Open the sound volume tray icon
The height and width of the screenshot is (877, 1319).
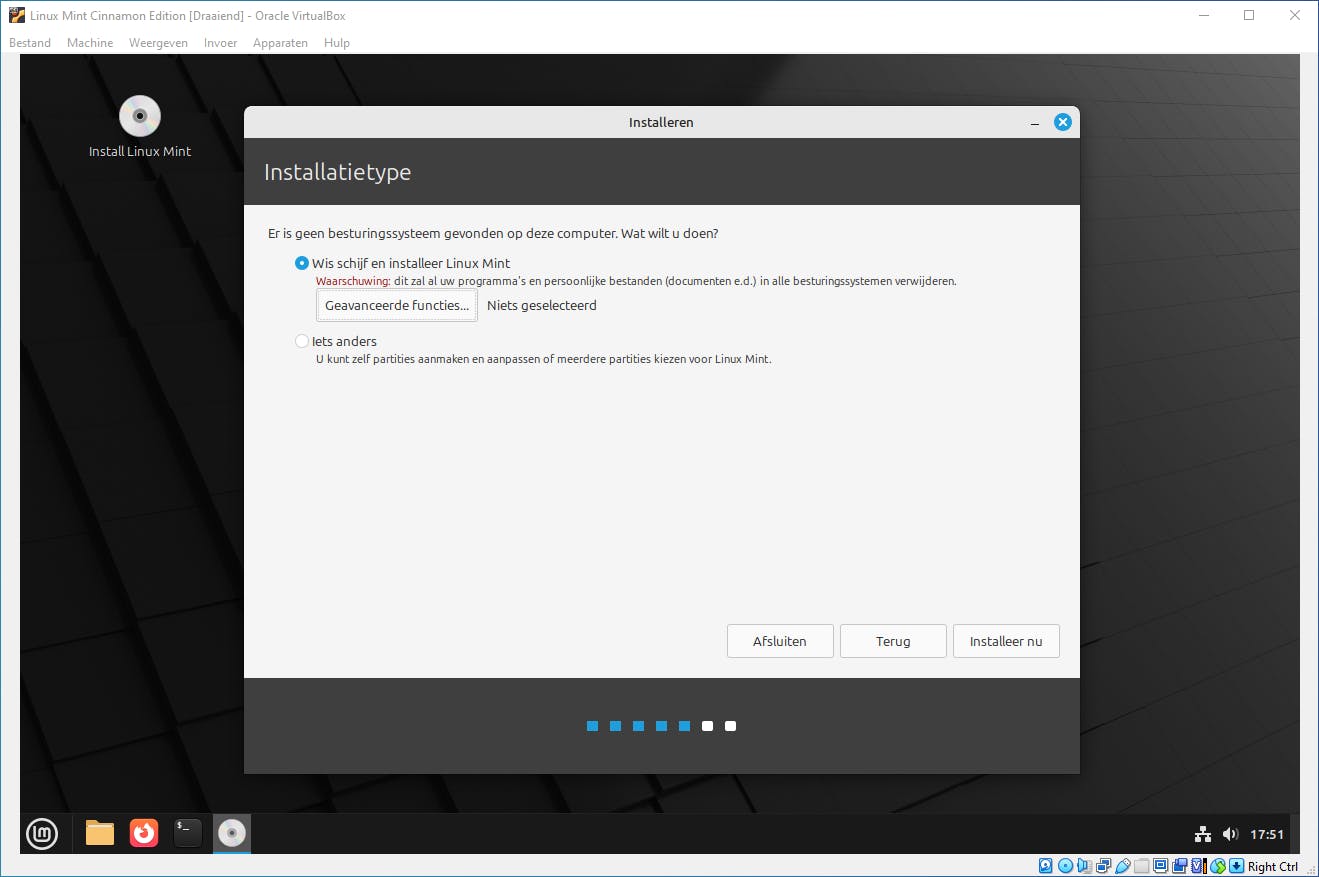tap(1230, 834)
